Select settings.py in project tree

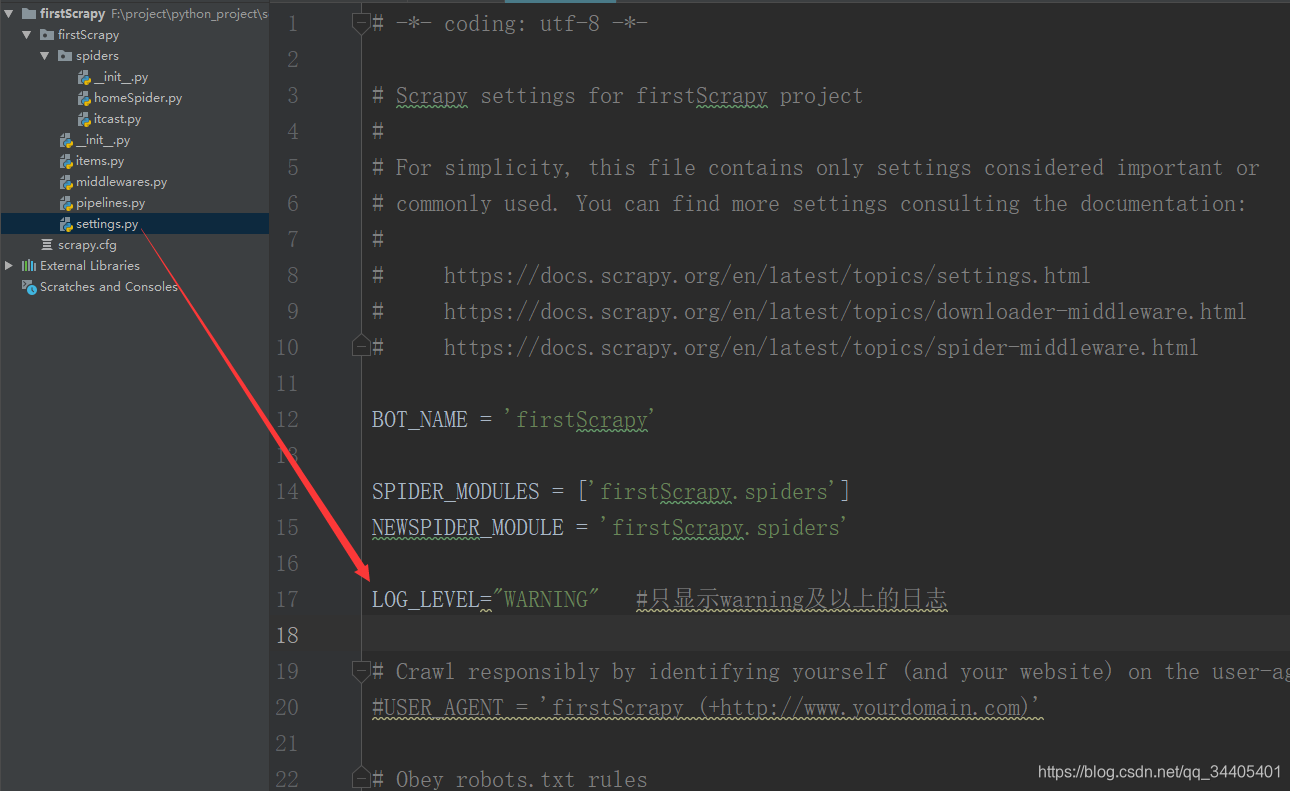107,224
